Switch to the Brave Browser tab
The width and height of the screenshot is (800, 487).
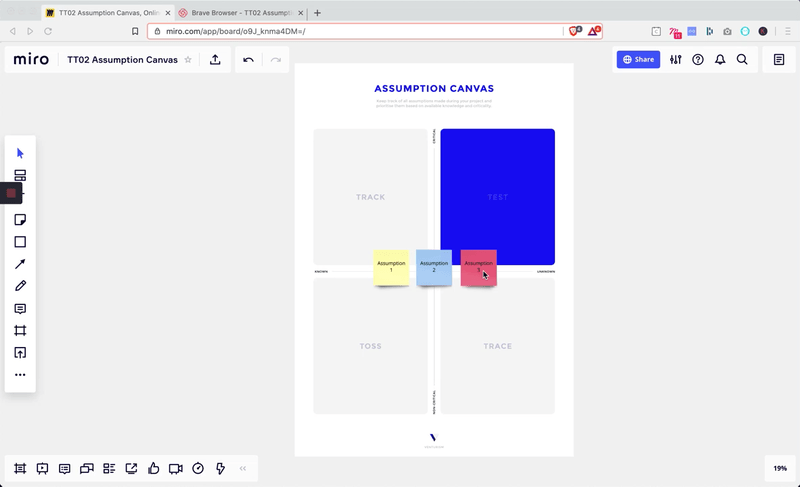coord(241,13)
